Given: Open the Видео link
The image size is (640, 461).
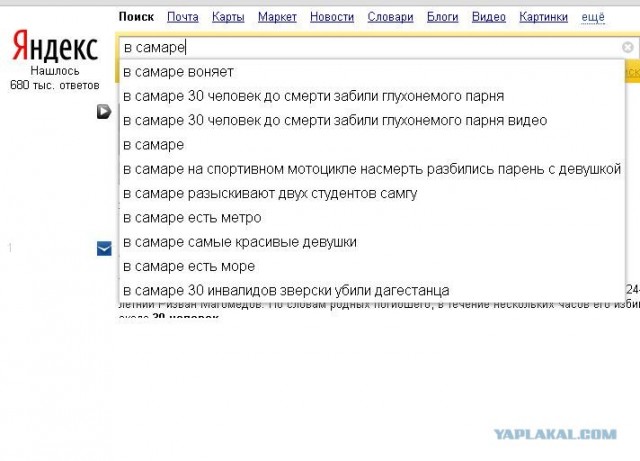Looking at the screenshot, I should (x=489, y=17).
